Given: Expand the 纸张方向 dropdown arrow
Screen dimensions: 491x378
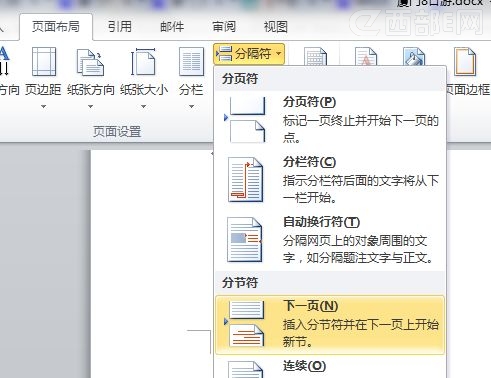Looking at the screenshot, I should point(90,107).
